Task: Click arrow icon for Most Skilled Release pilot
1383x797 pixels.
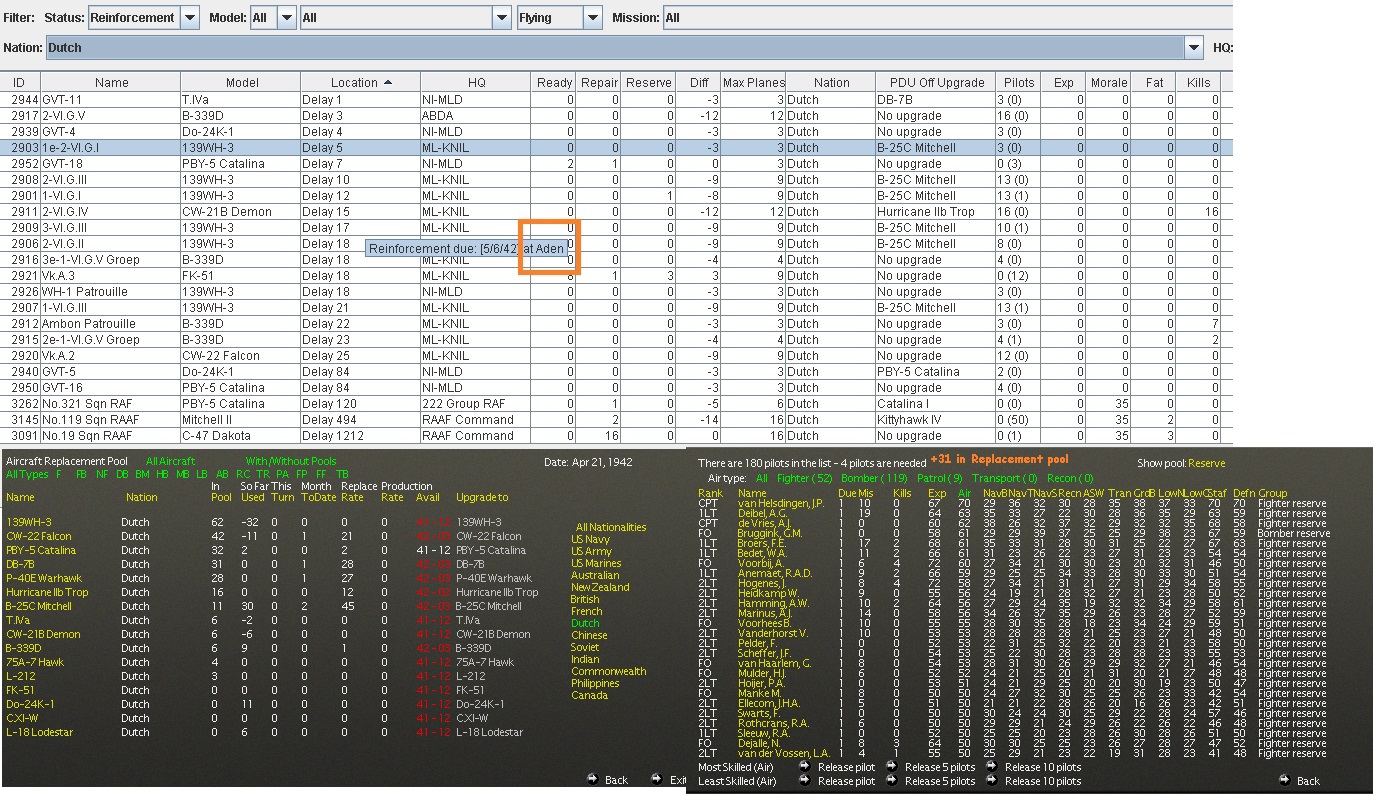Action: (x=804, y=767)
